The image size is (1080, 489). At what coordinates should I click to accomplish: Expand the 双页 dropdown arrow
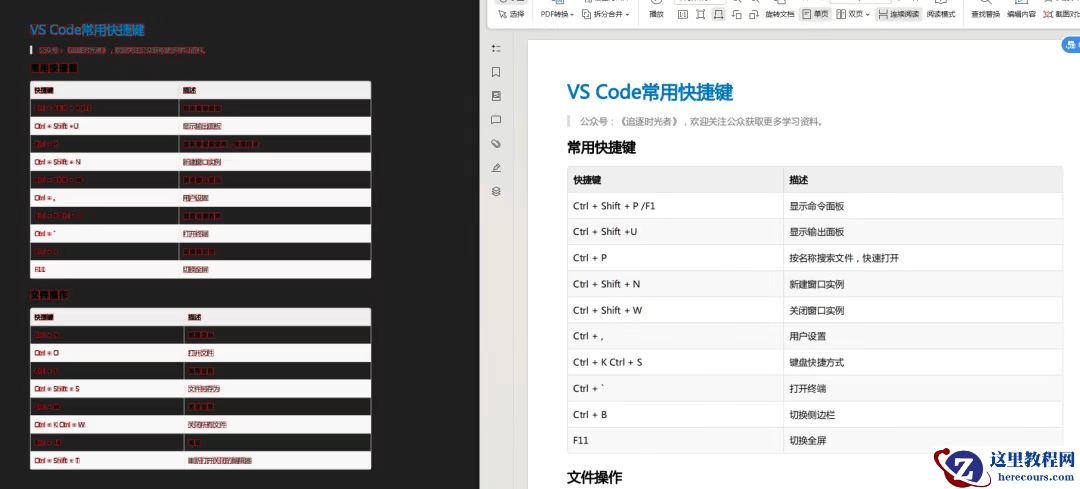pyautogui.click(x=868, y=14)
